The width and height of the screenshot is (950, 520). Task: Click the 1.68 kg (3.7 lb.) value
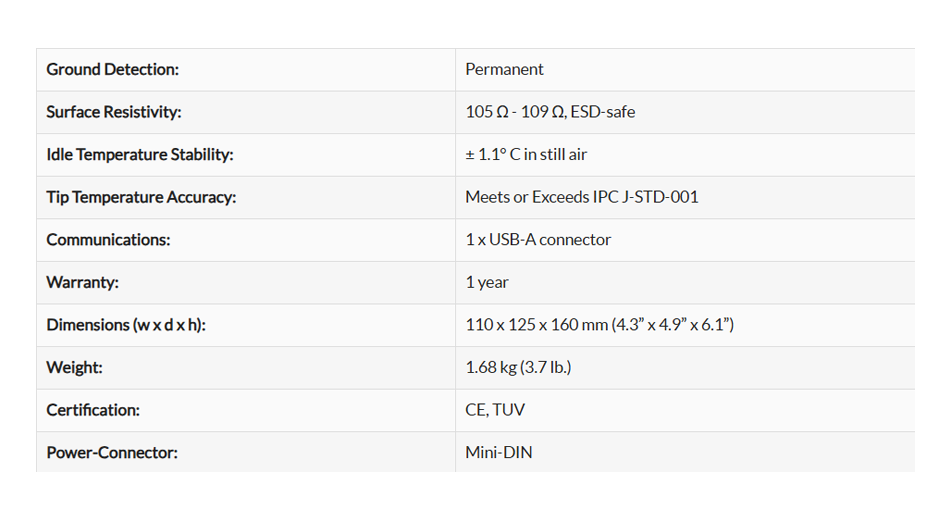pos(518,367)
